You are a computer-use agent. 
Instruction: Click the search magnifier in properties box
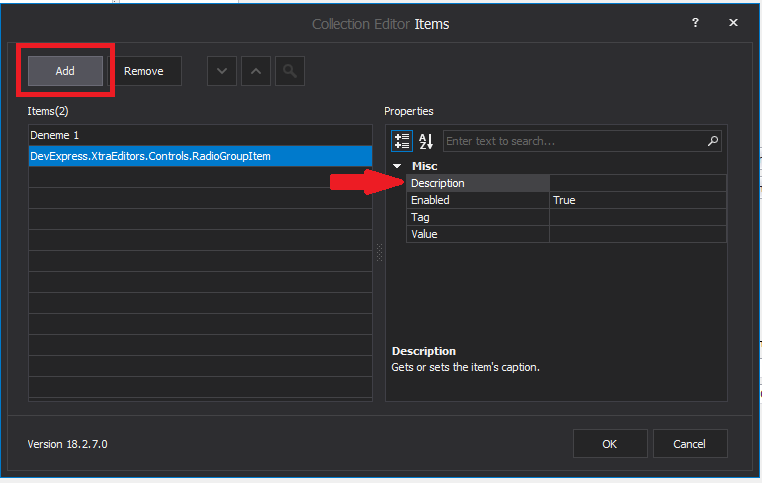(712, 142)
